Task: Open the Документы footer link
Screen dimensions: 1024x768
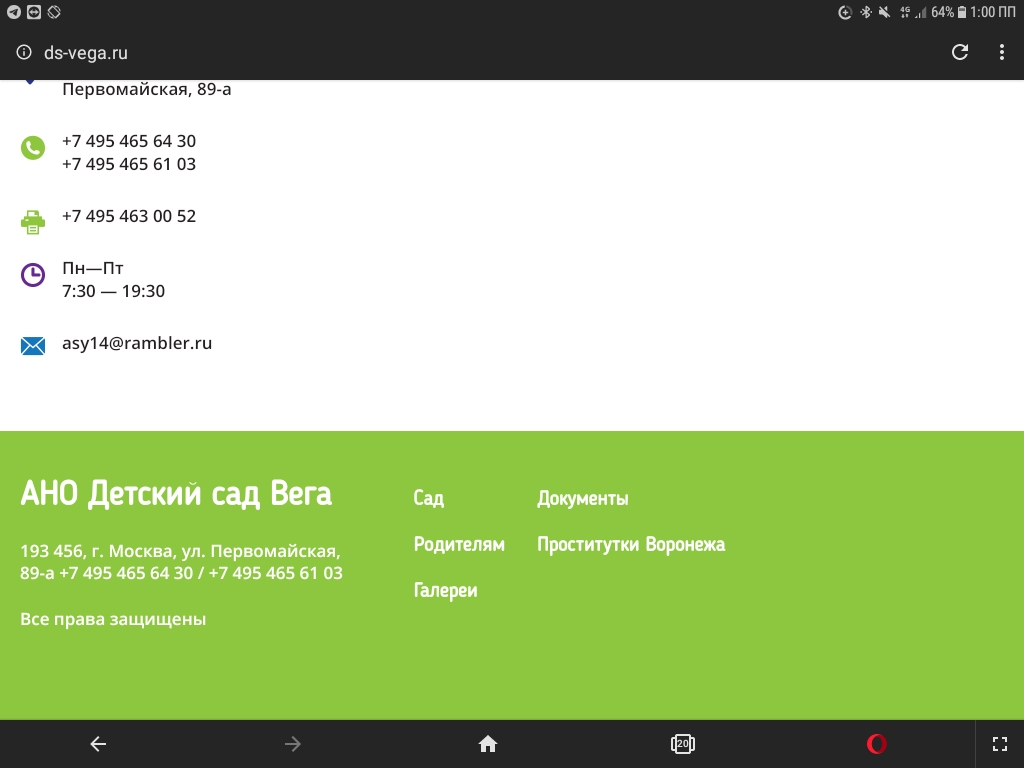Action: click(582, 498)
